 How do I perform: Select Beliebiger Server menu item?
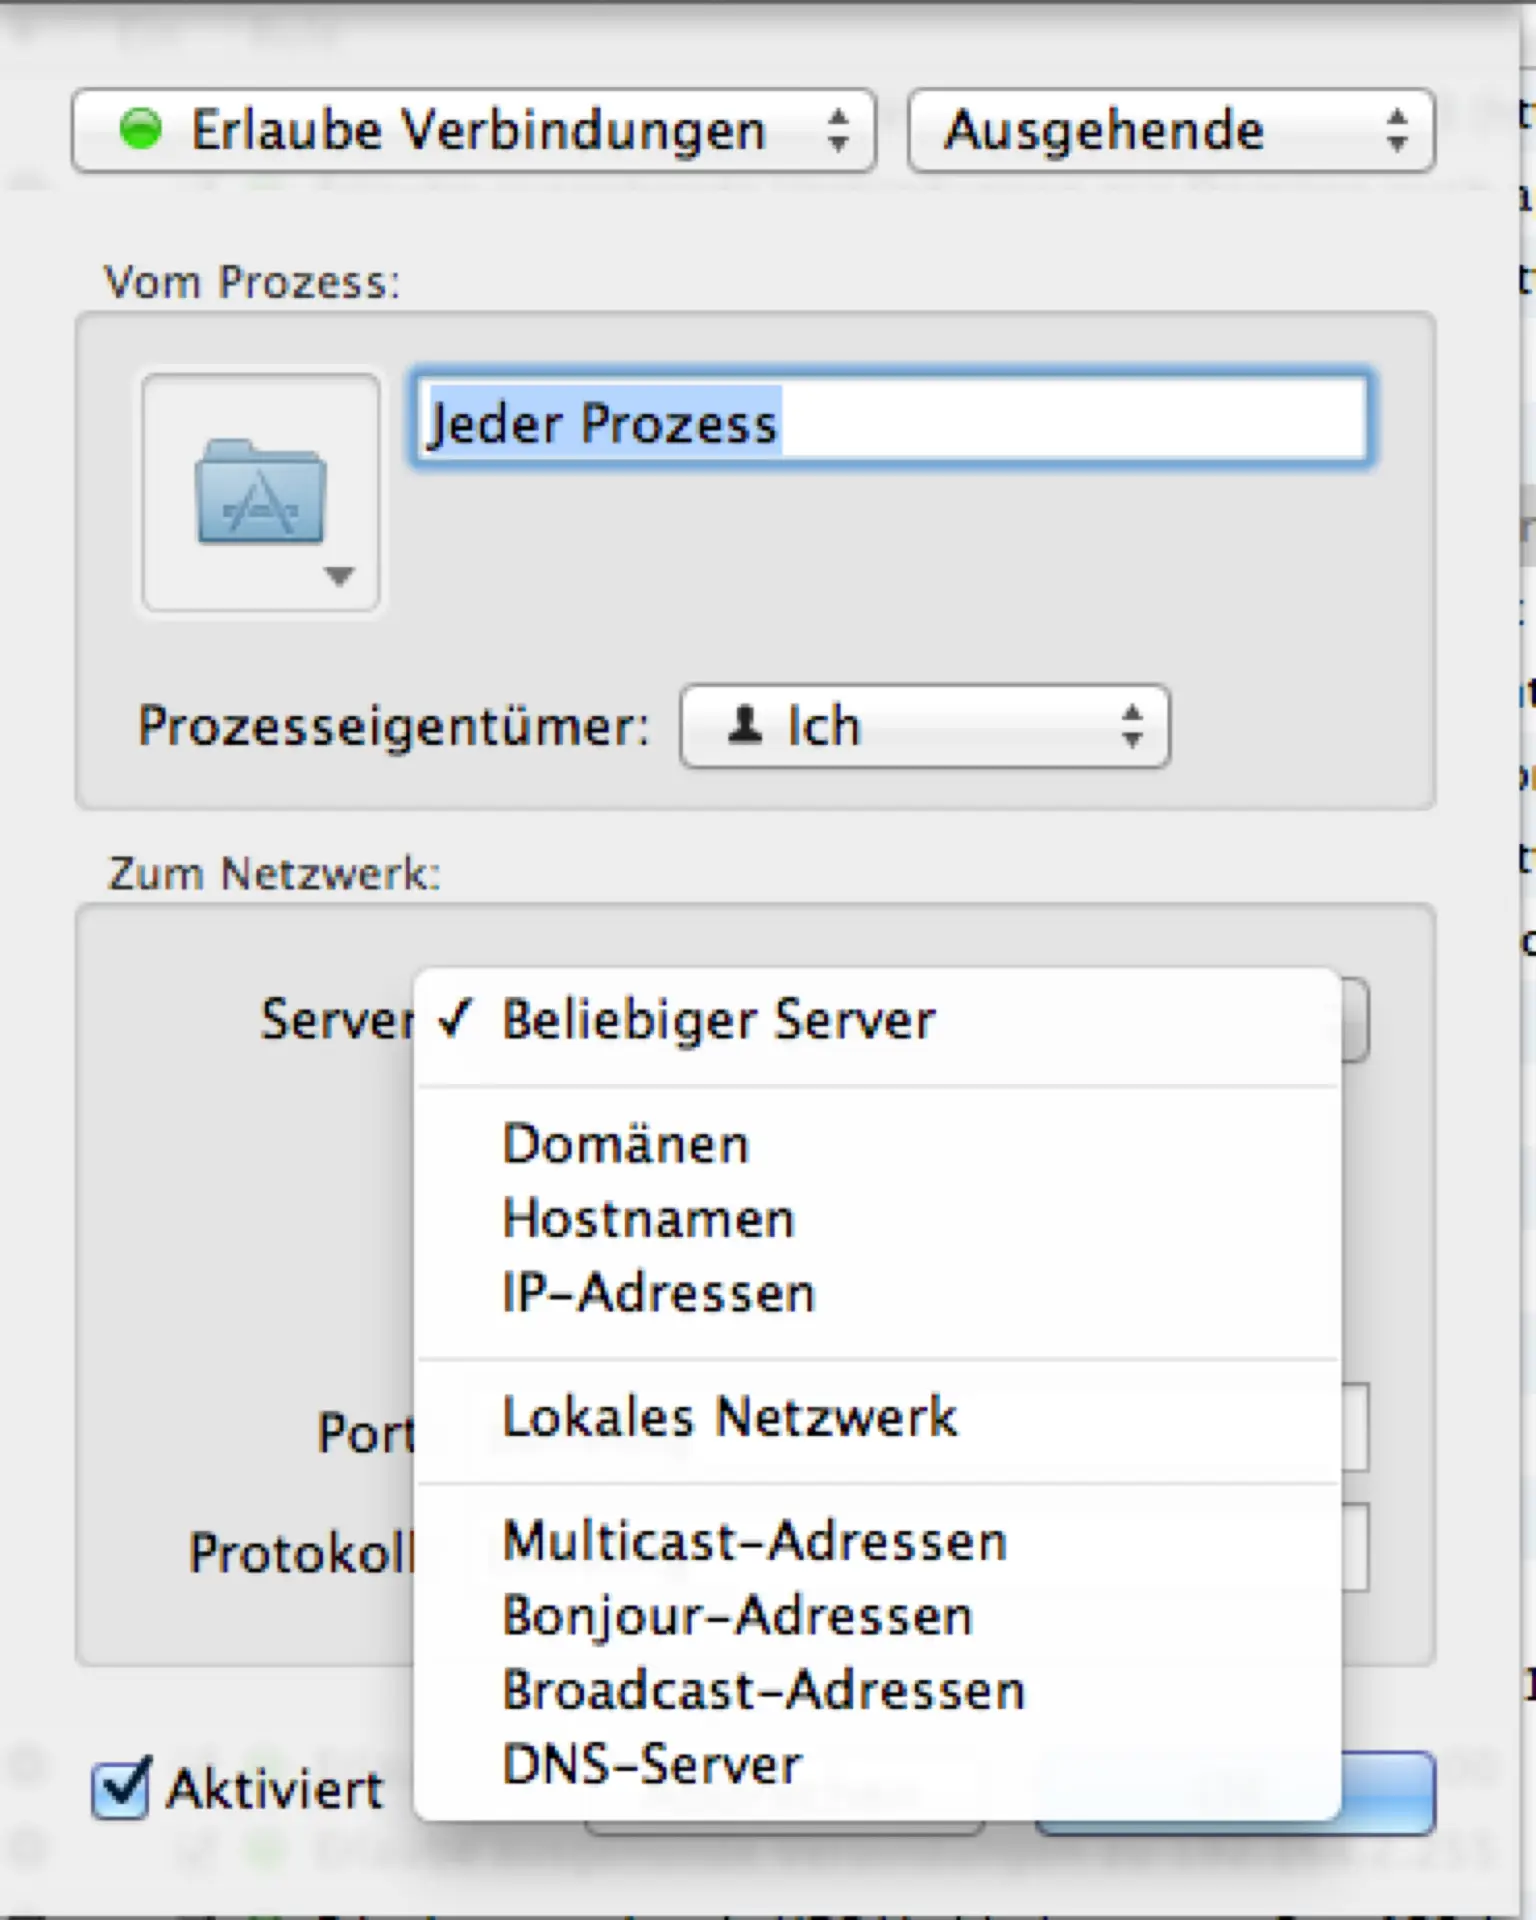click(718, 1020)
